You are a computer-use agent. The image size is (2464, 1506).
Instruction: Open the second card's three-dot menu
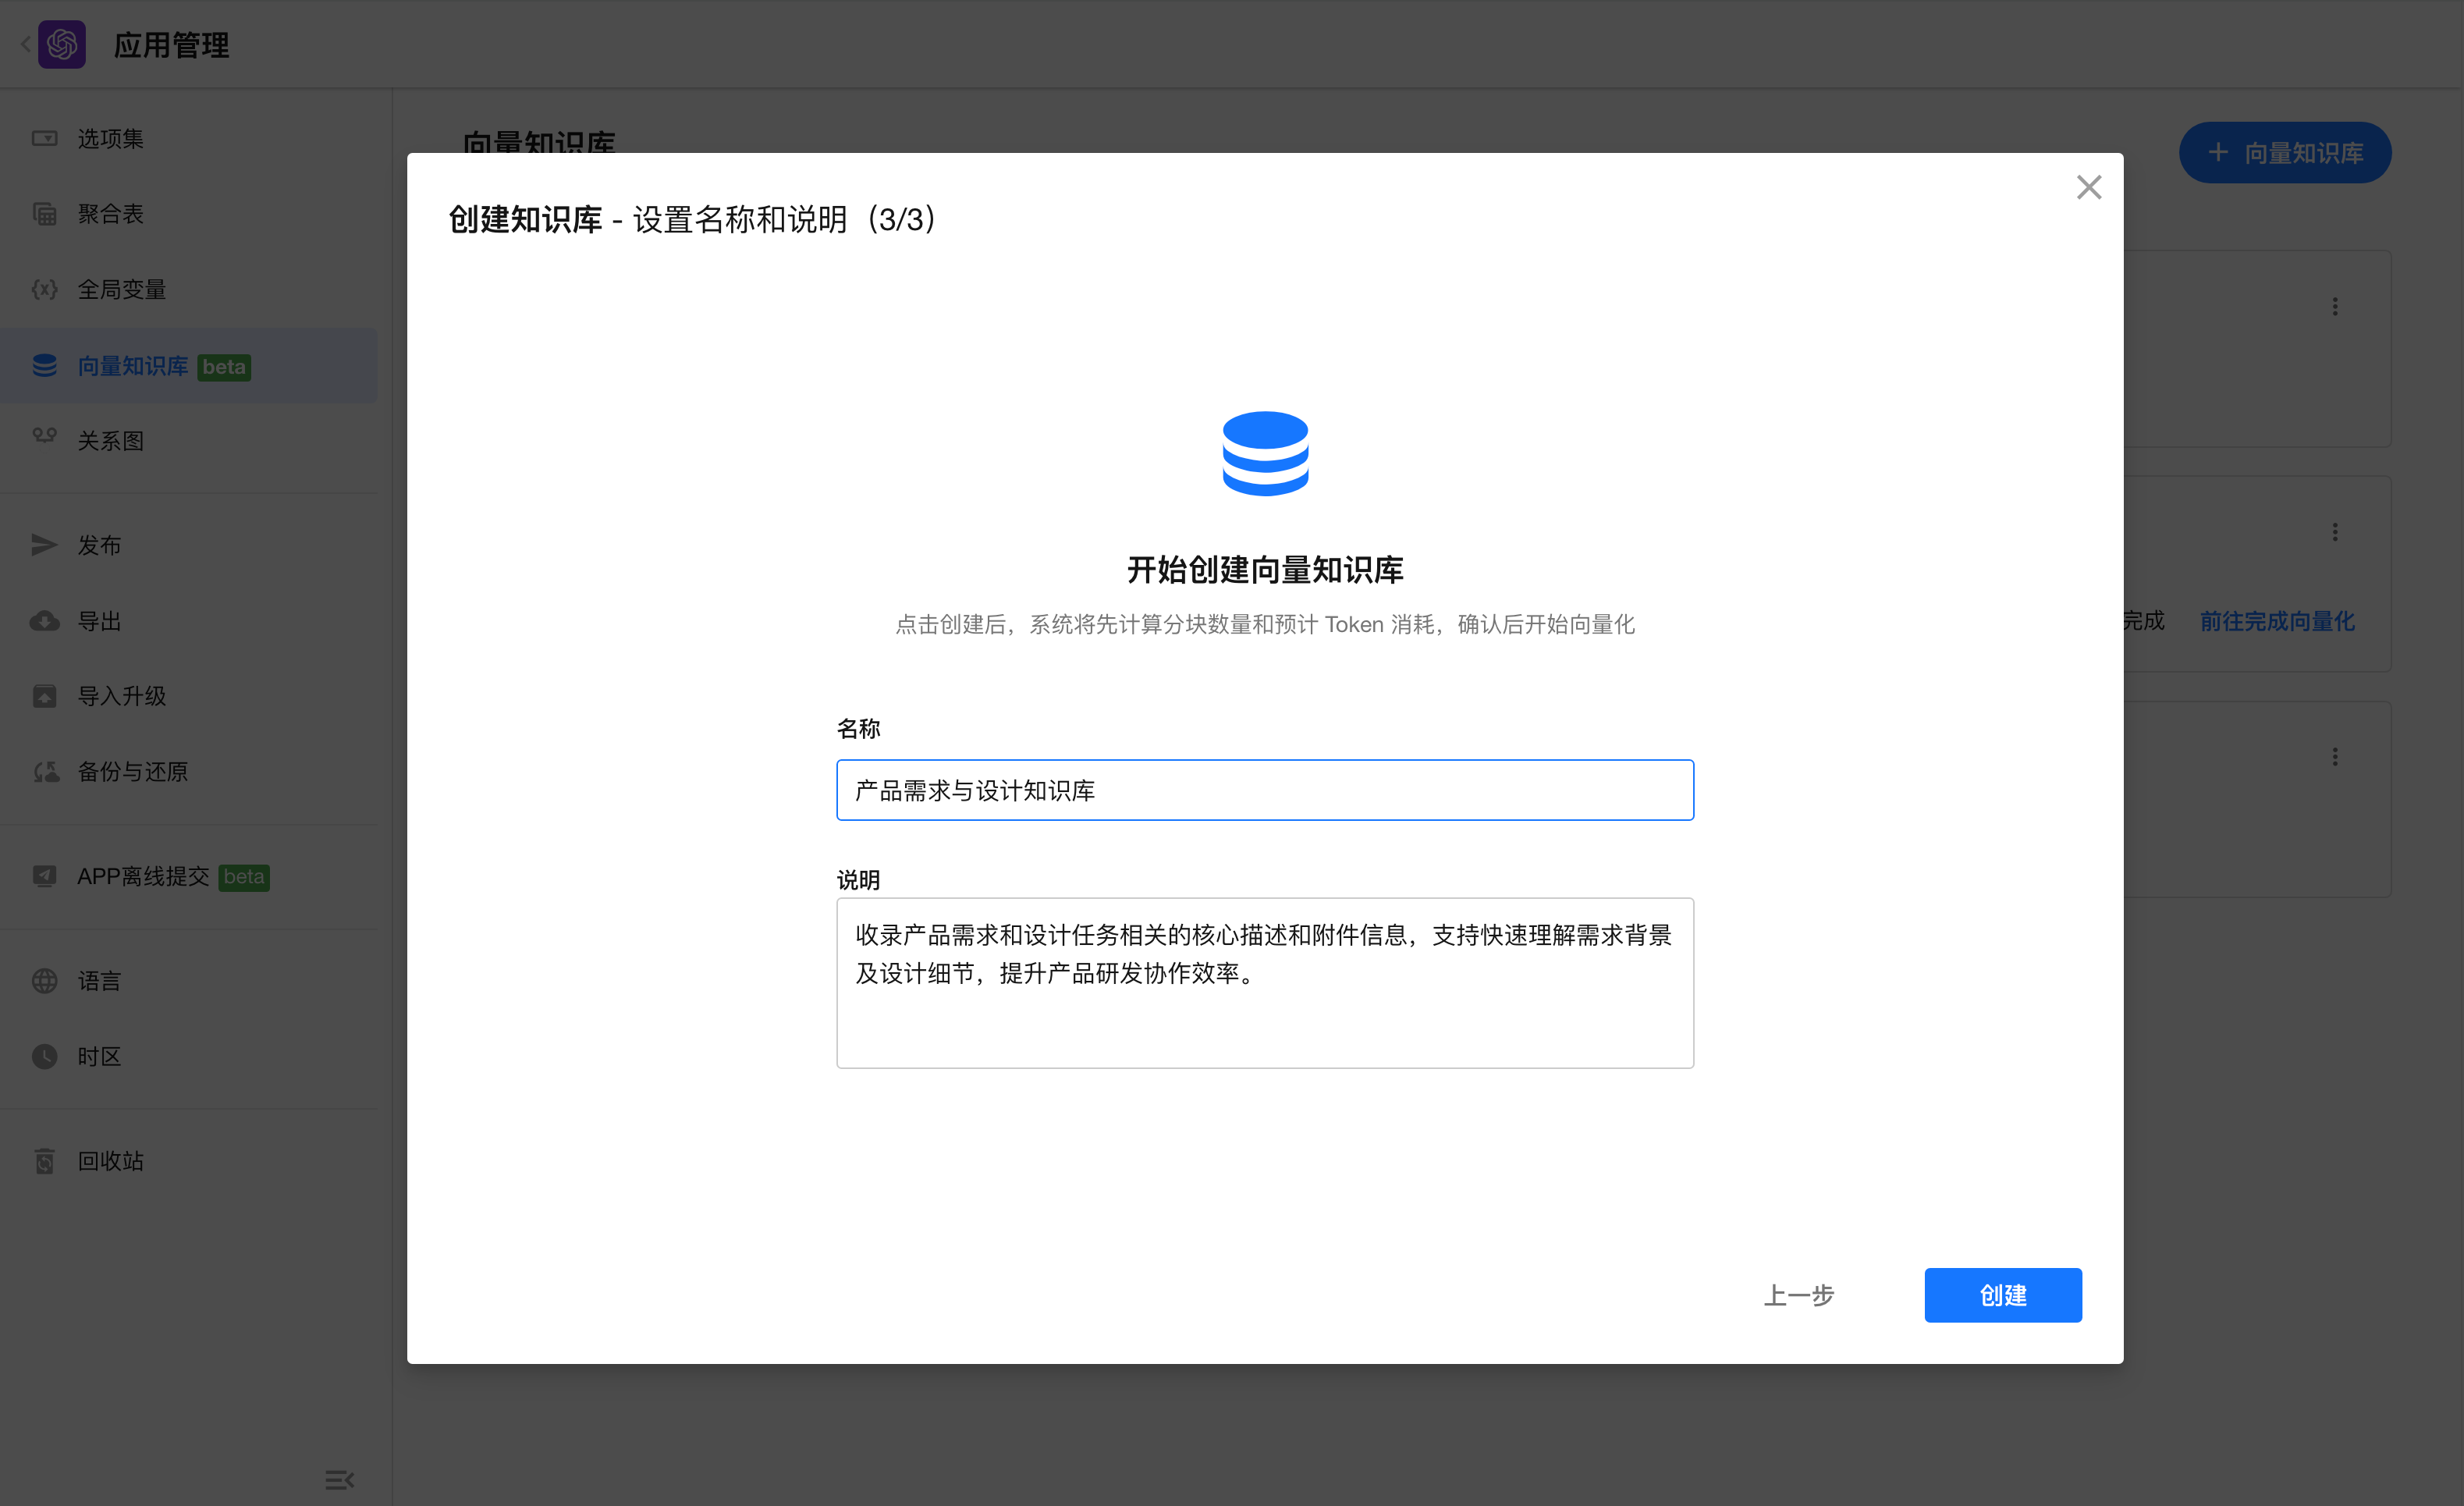pos(2335,532)
